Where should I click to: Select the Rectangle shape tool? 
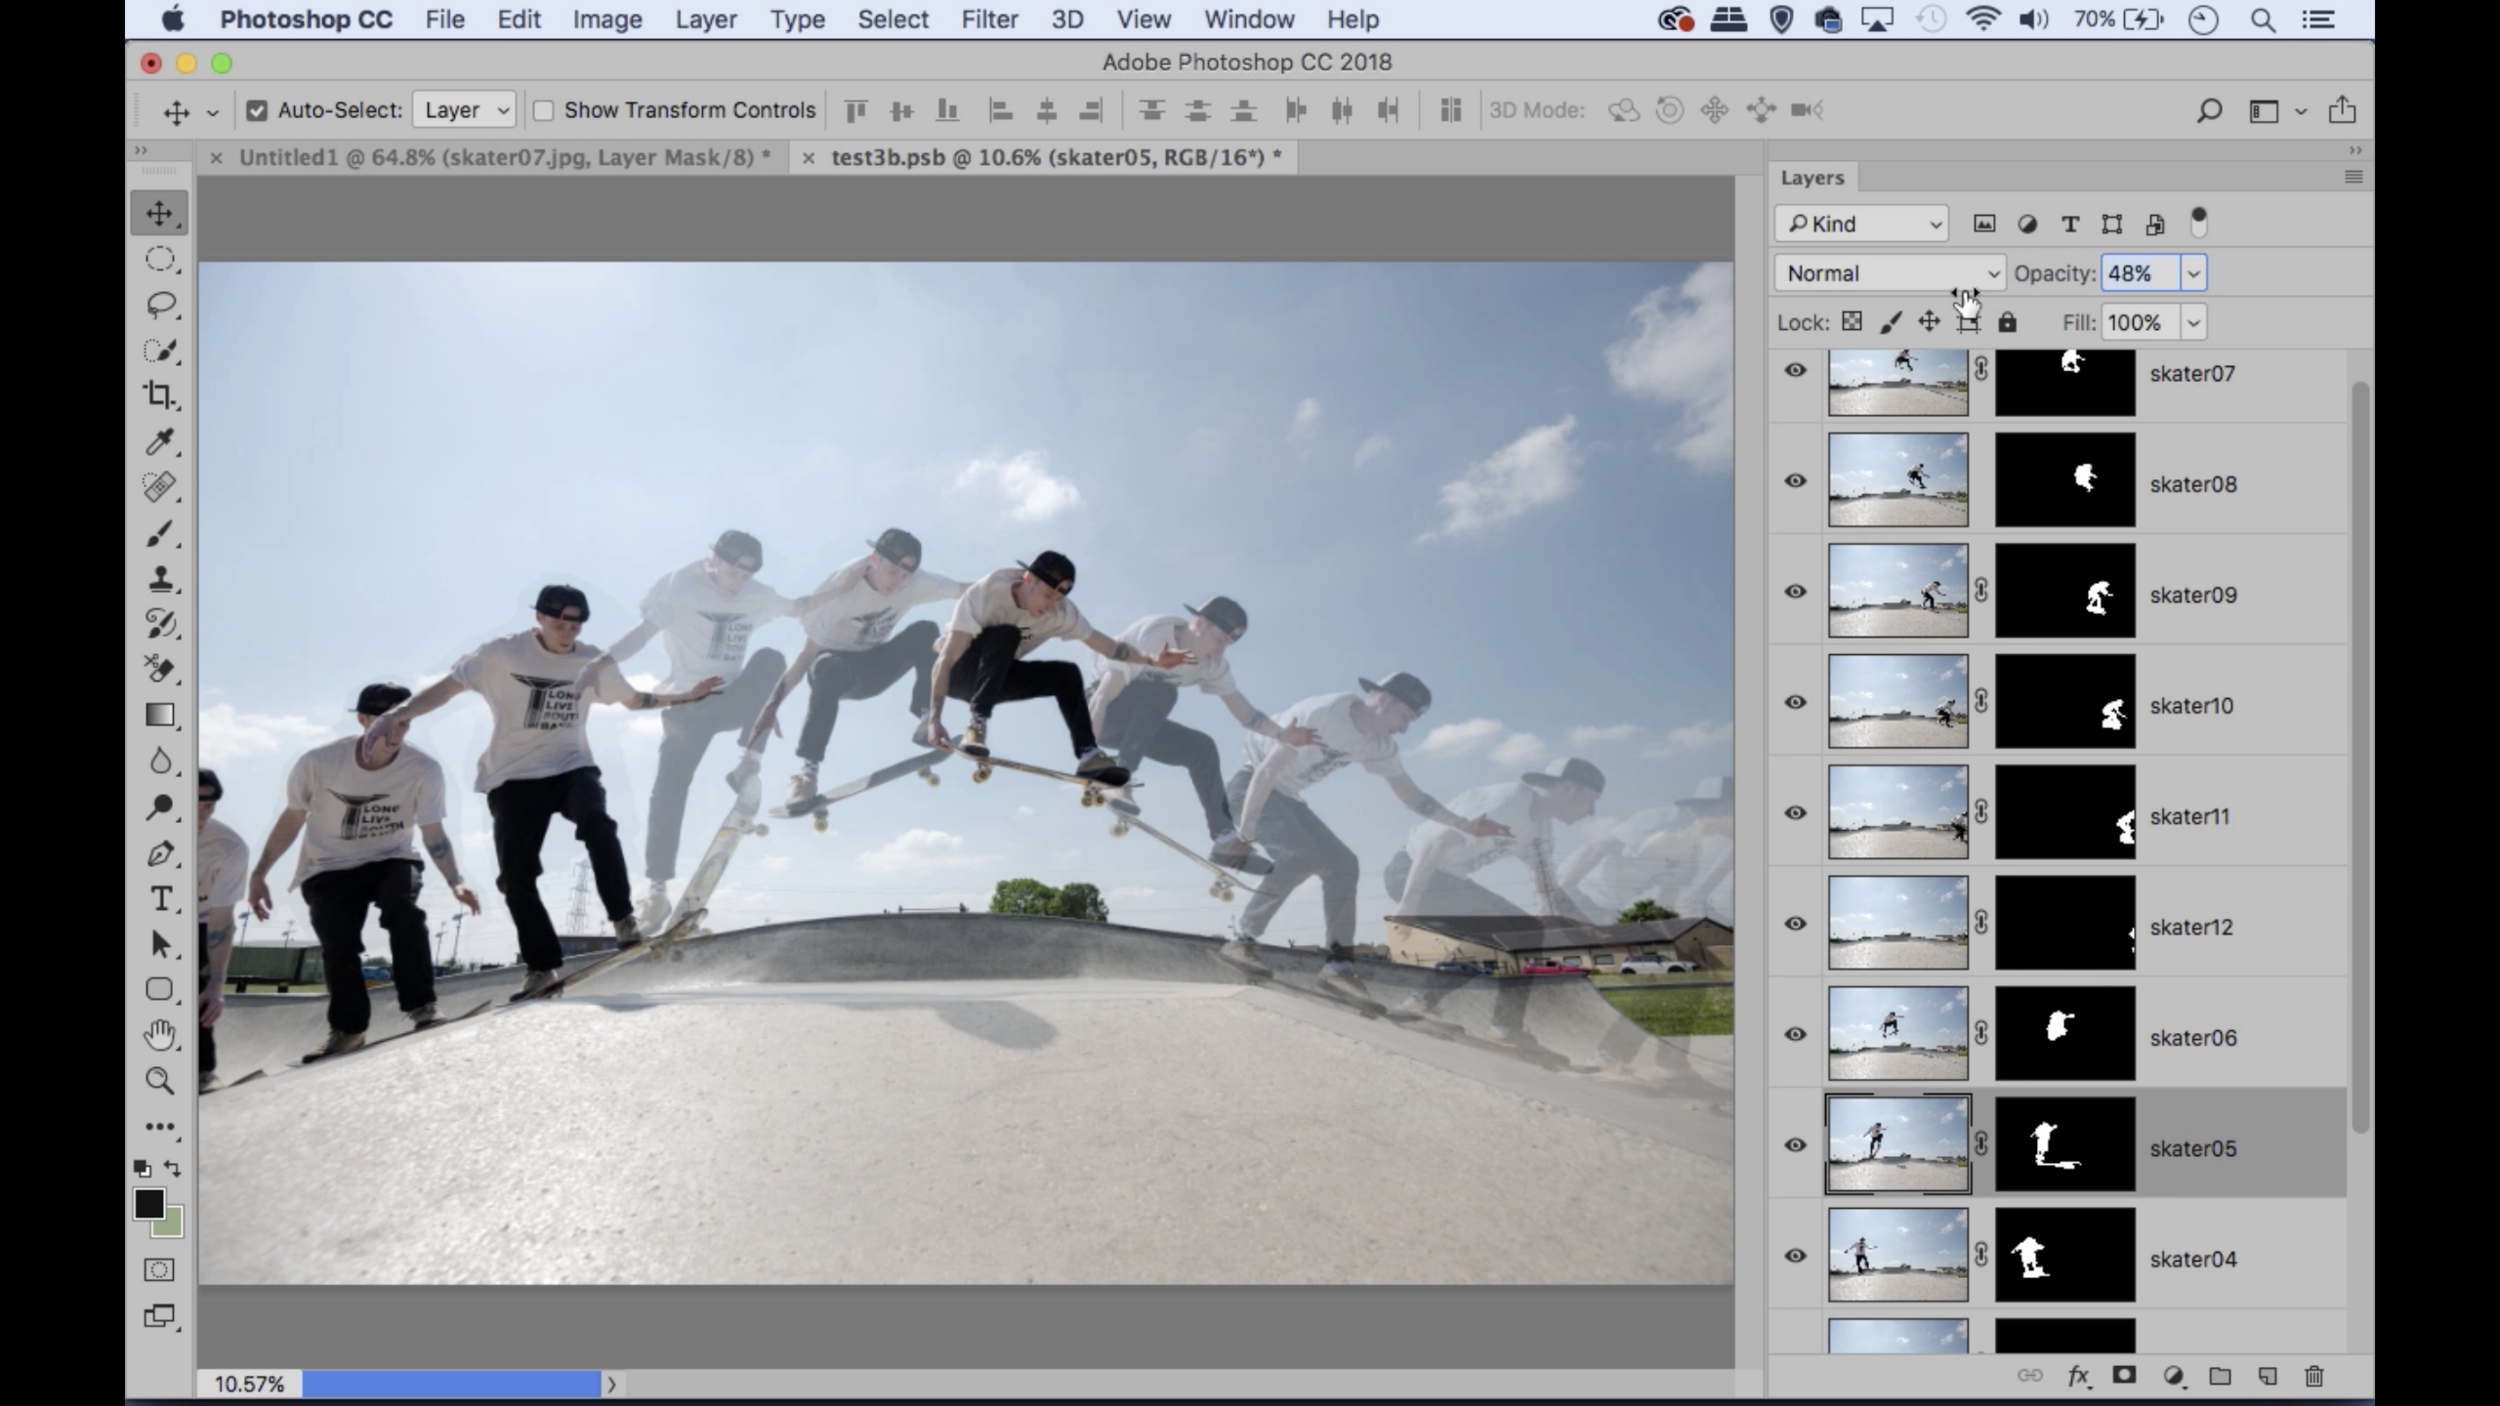159,989
